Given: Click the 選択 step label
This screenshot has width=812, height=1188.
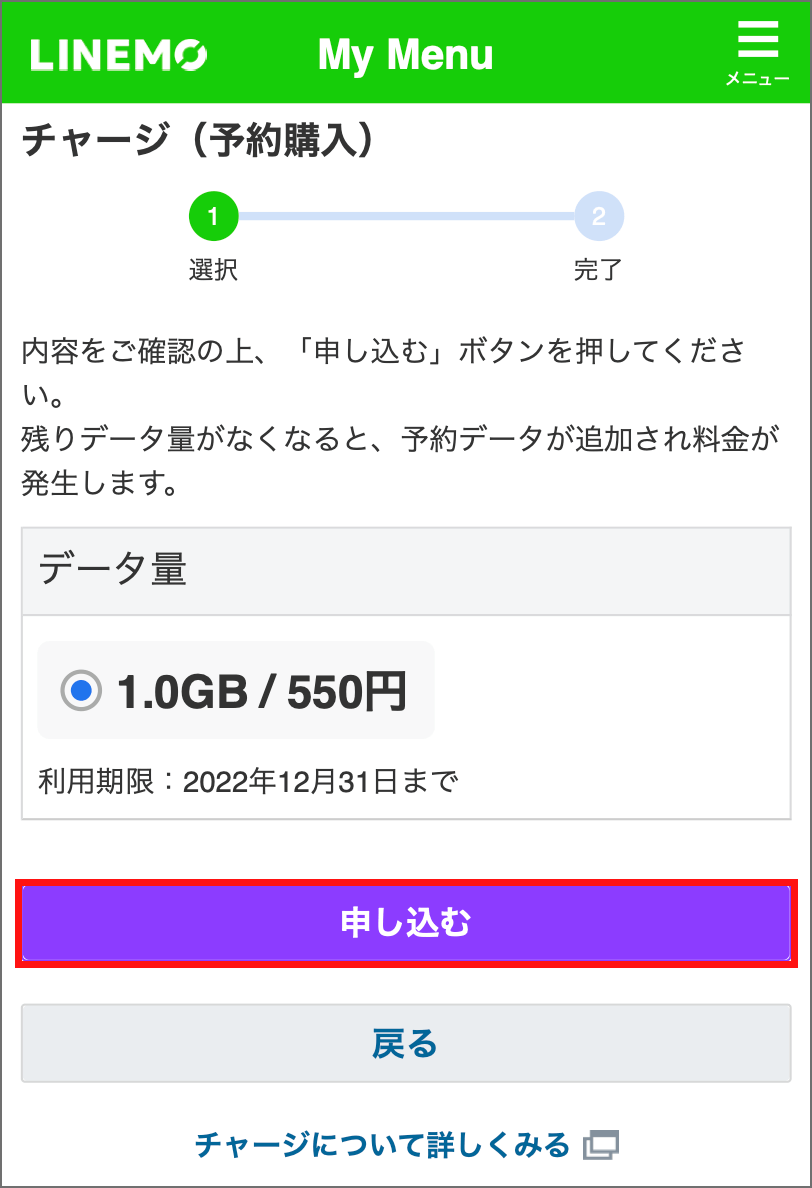Looking at the screenshot, I should tap(214, 270).
